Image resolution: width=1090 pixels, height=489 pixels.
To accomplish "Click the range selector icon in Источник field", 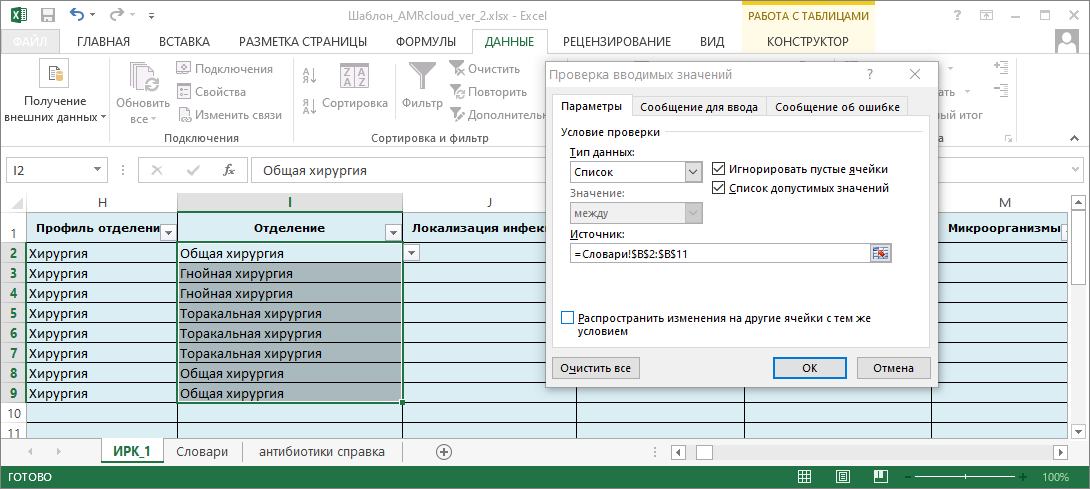I will [x=880, y=254].
